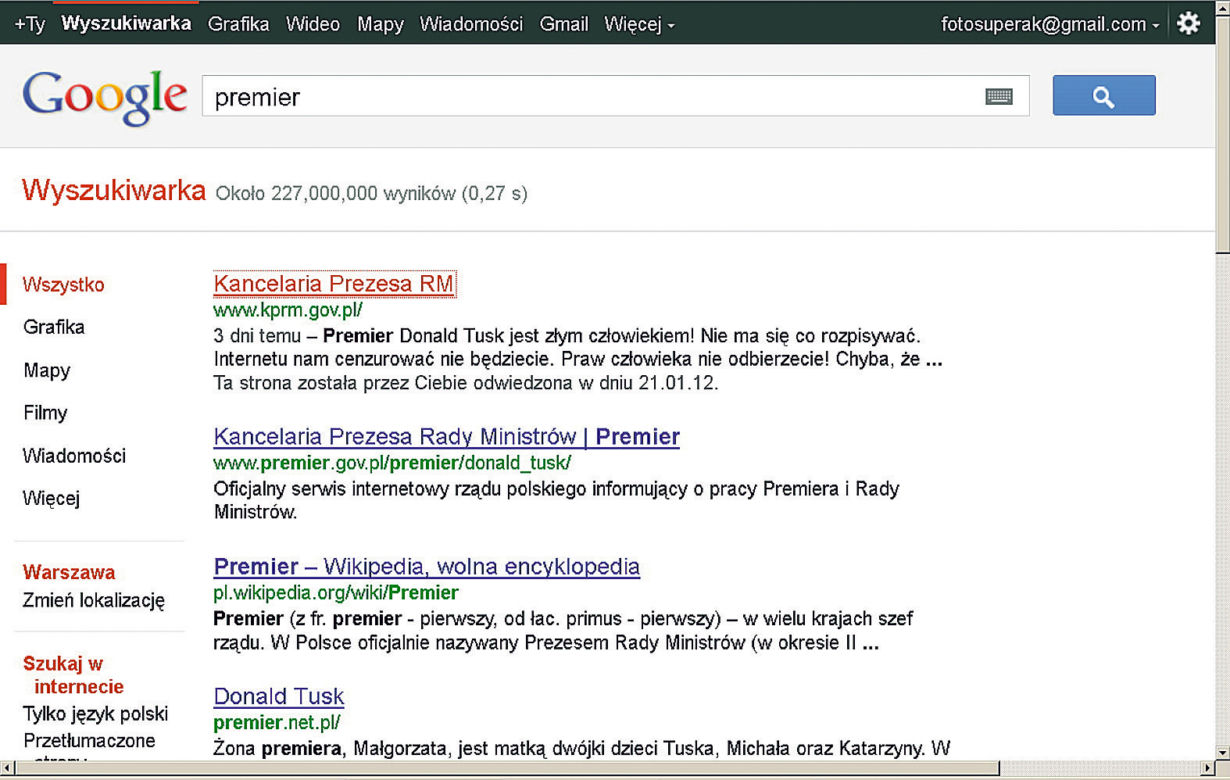Click the vertical scrollbar up arrow

point(1222,9)
